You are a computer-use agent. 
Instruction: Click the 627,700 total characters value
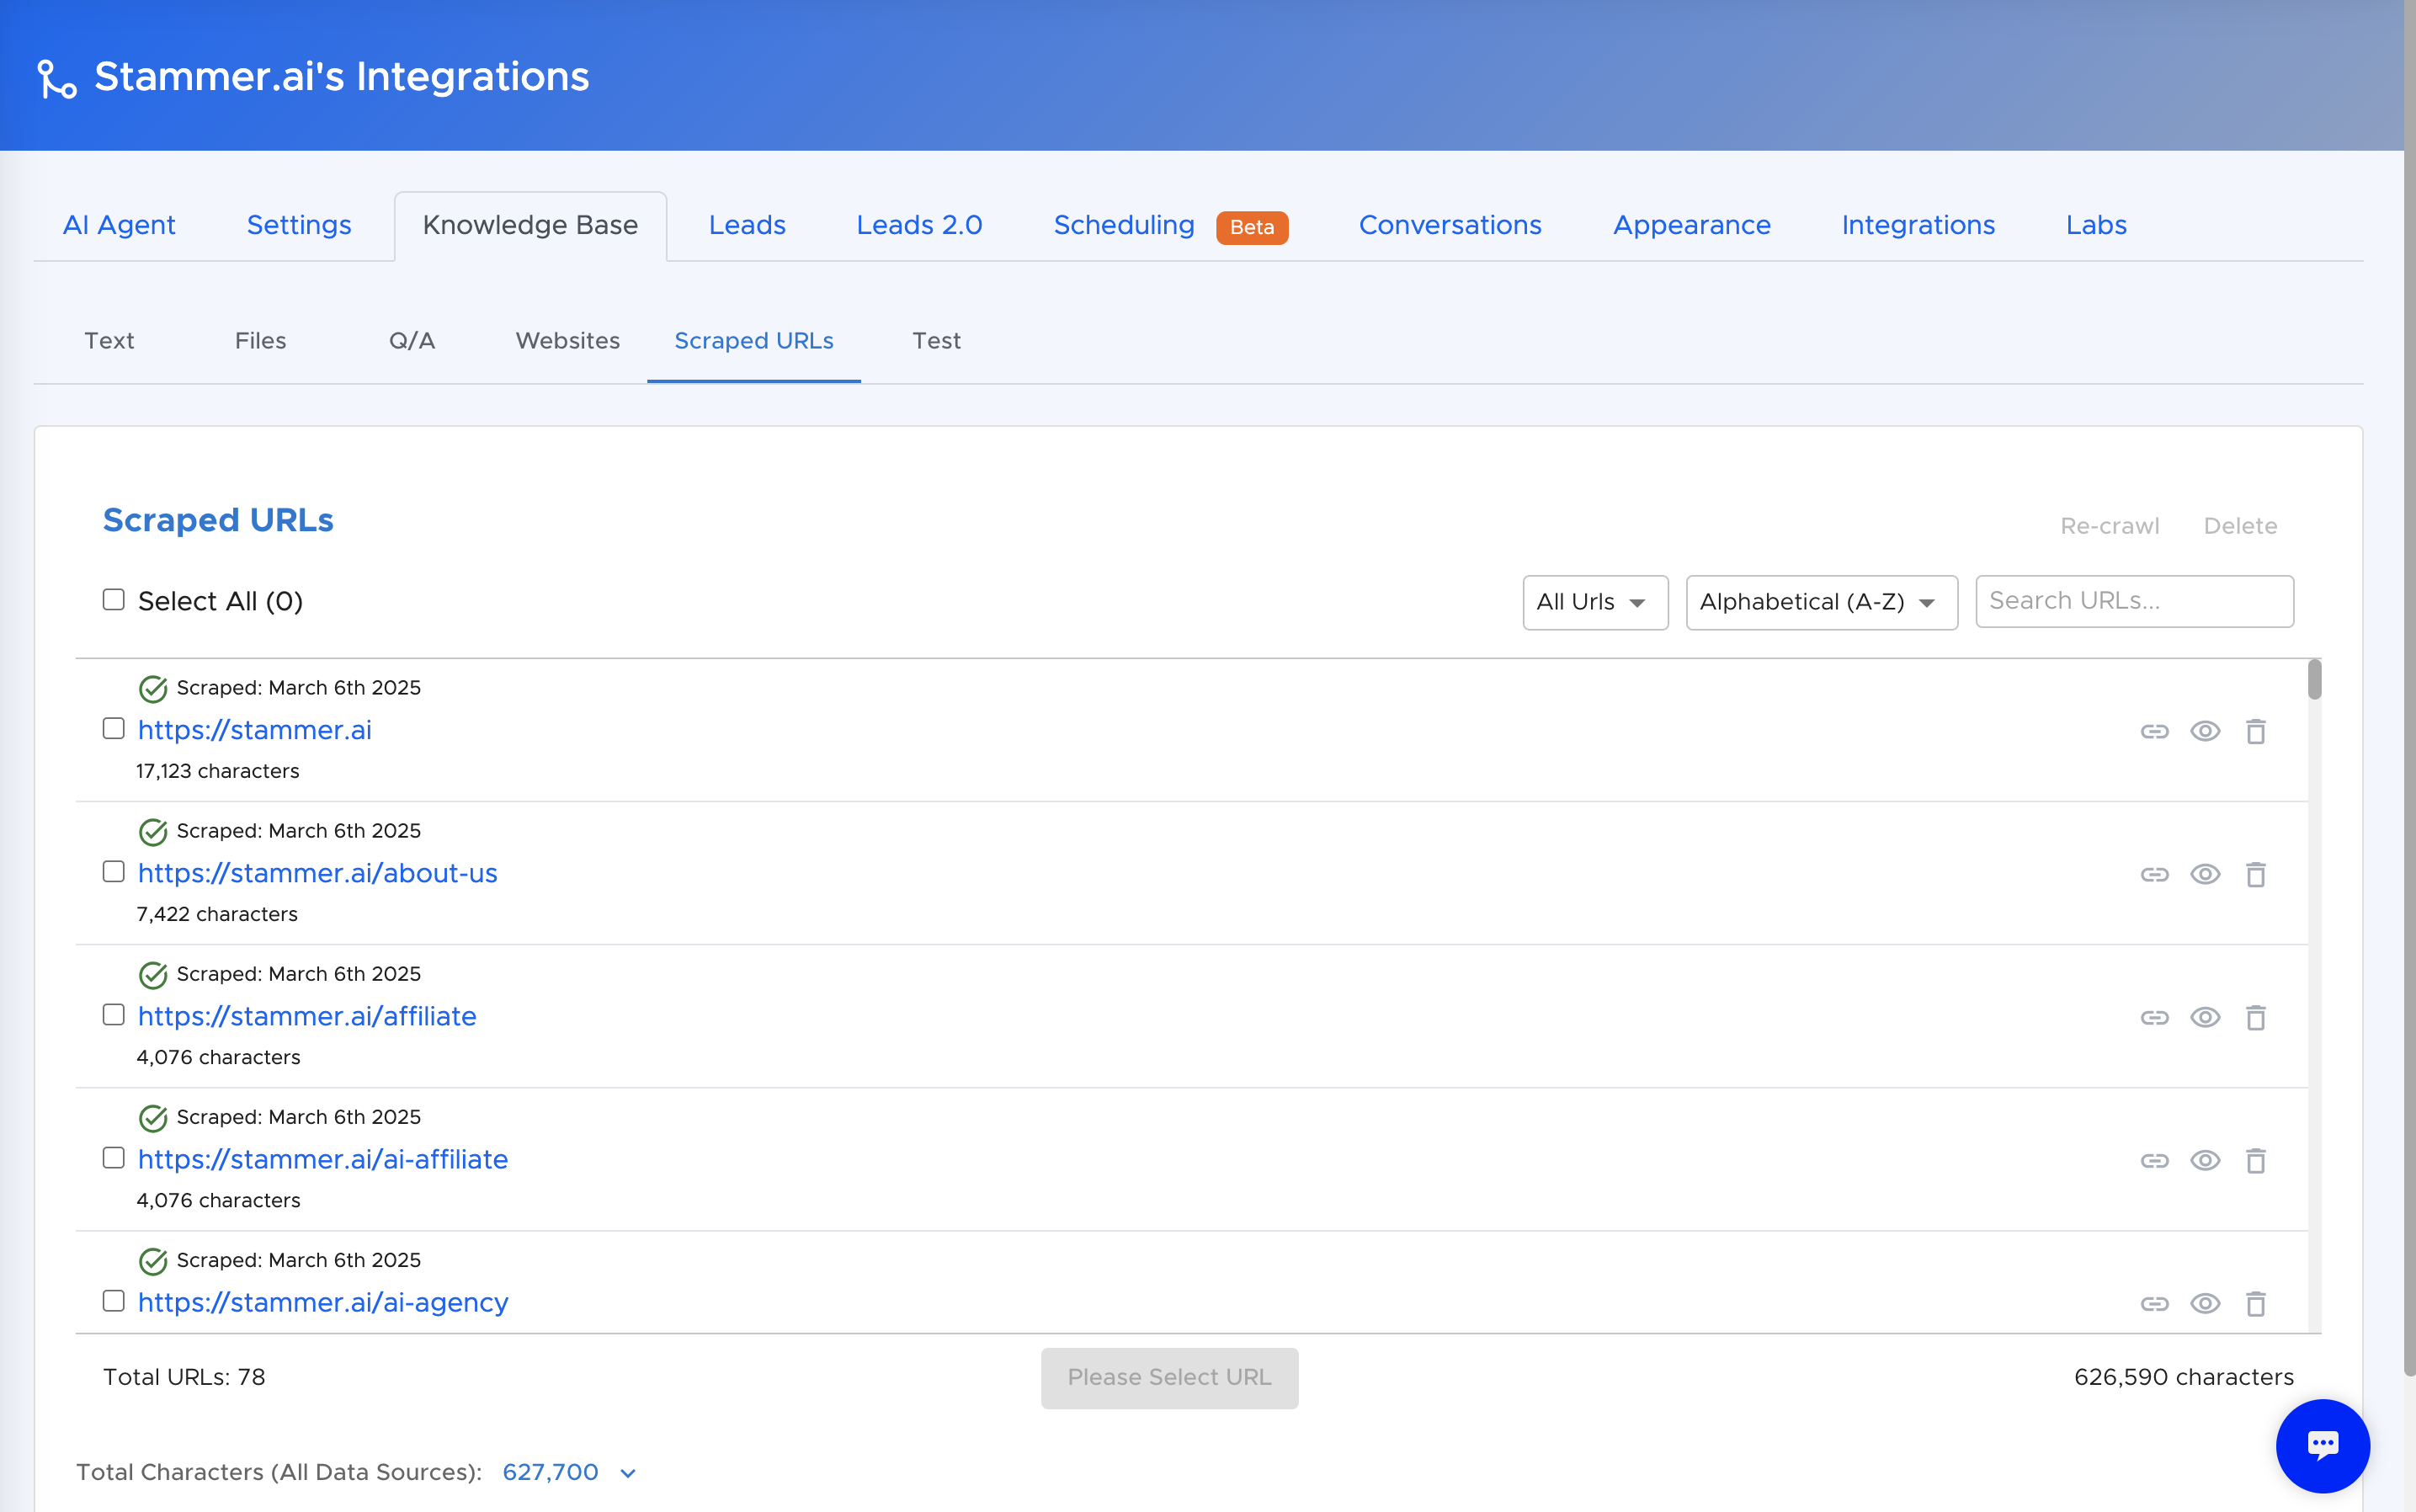tap(550, 1472)
